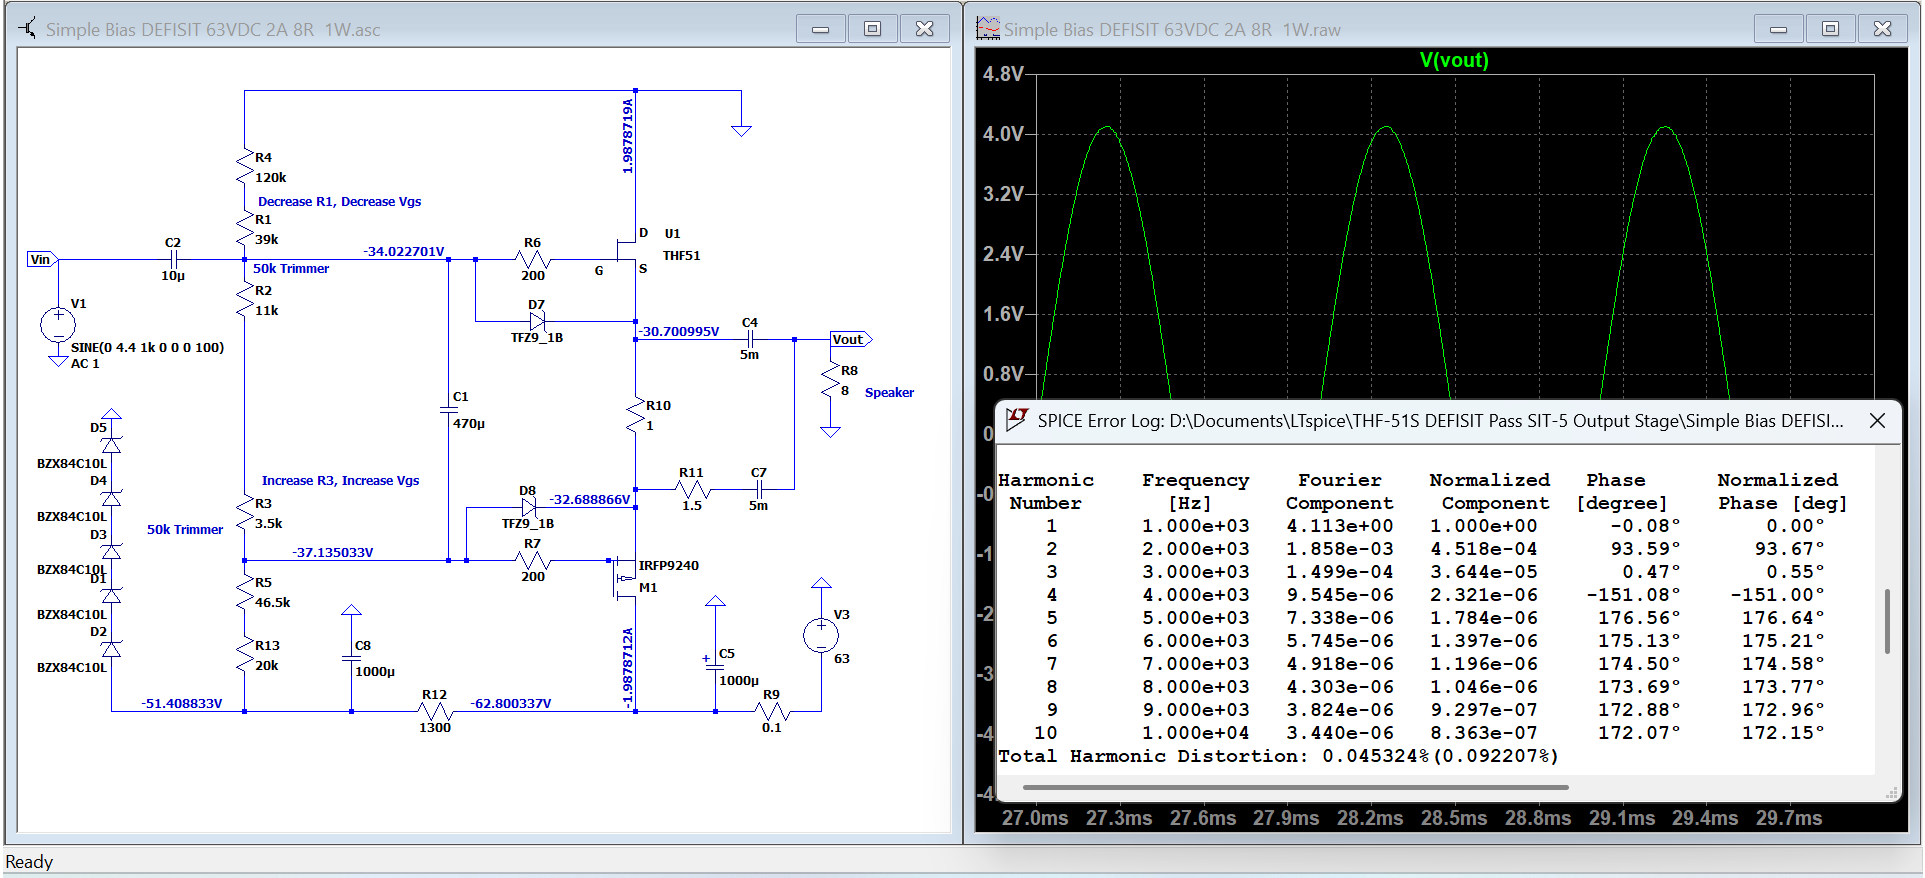Screen dimensions: 1925x878
Task: Select the C7 5m capacitor symbol
Action: coord(759,489)
